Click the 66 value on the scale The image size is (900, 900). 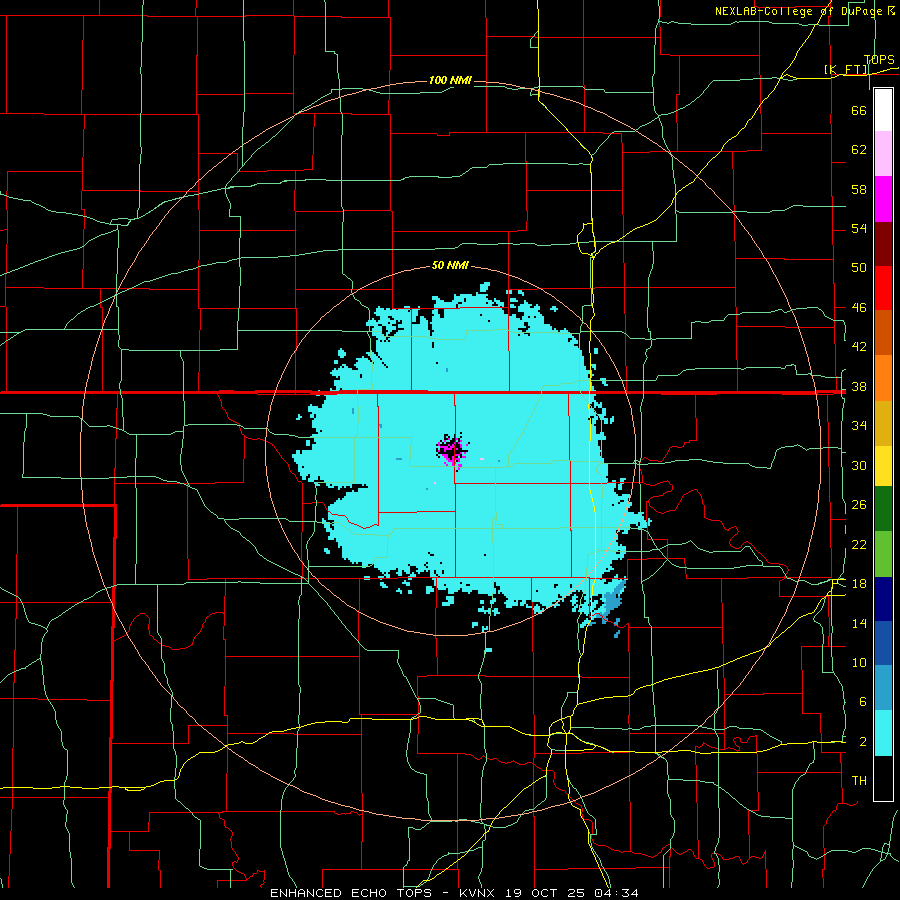859,110
